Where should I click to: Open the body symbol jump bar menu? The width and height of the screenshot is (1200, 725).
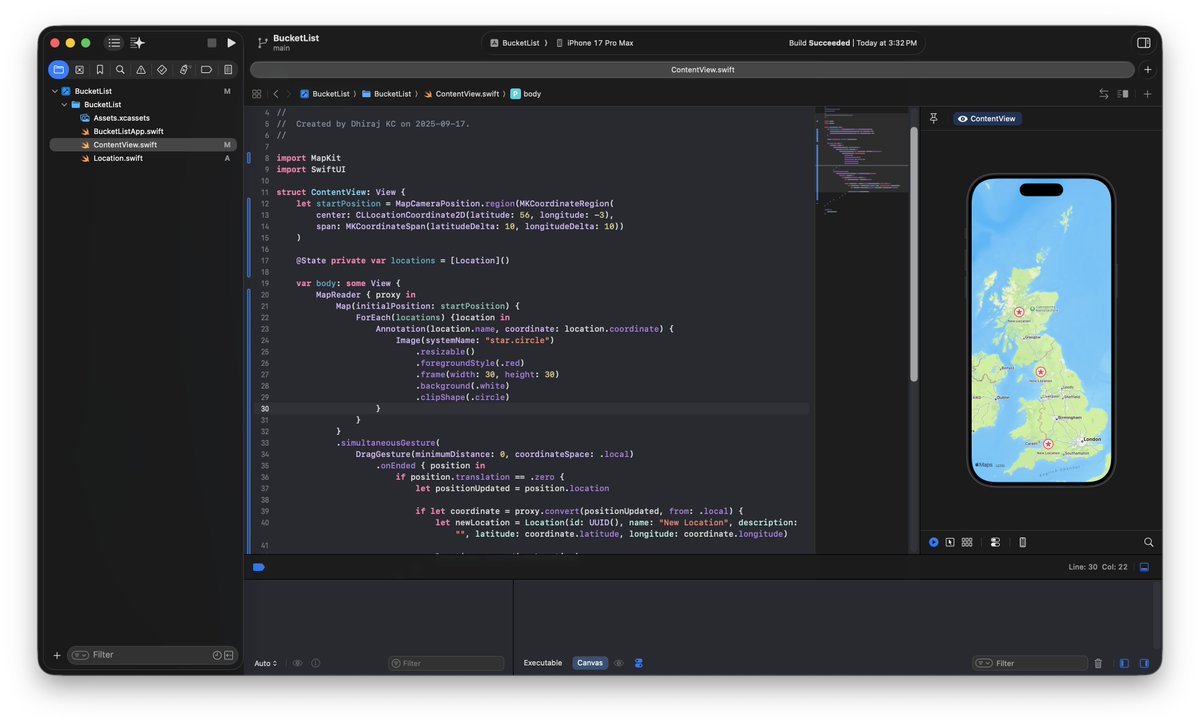click(x=526, y=94)
